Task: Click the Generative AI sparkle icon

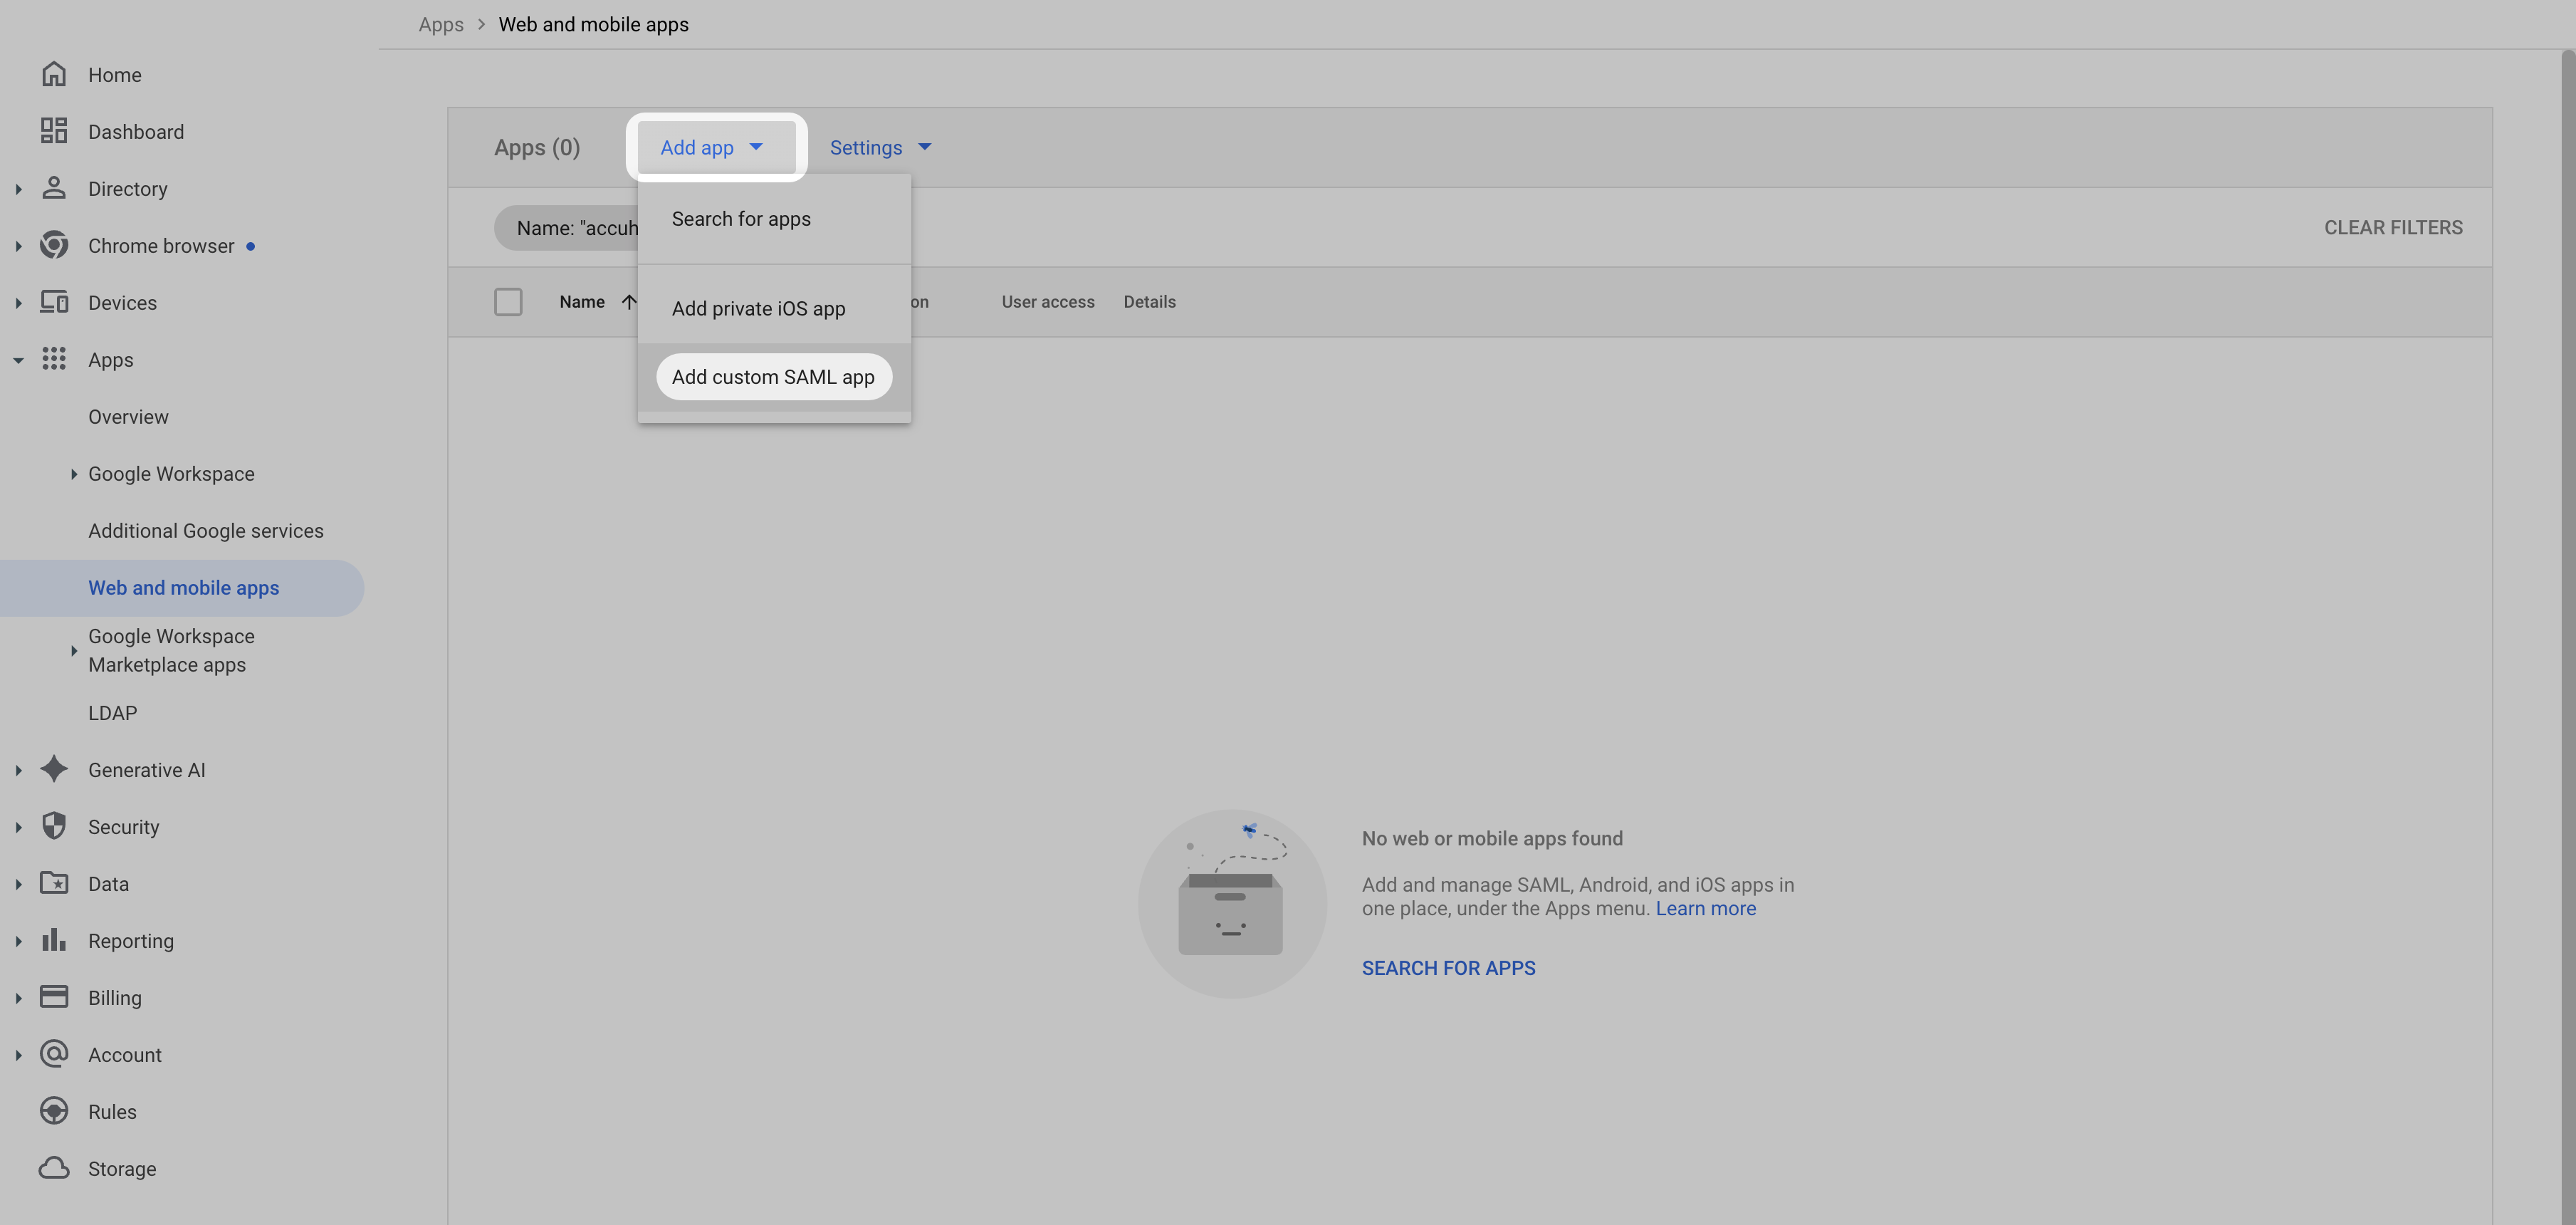Action: click(54, 769)
